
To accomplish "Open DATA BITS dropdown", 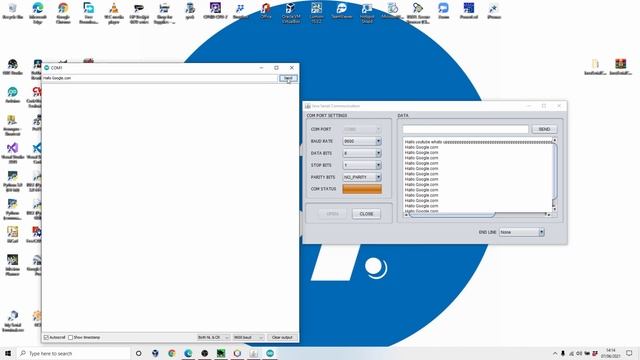I will point(362,153).
